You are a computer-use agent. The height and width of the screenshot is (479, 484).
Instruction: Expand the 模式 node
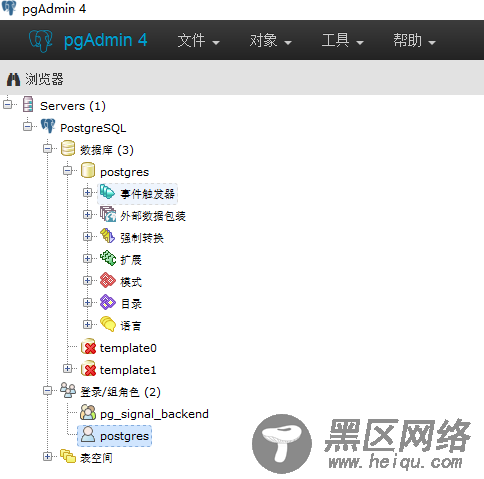click(87, 280)
